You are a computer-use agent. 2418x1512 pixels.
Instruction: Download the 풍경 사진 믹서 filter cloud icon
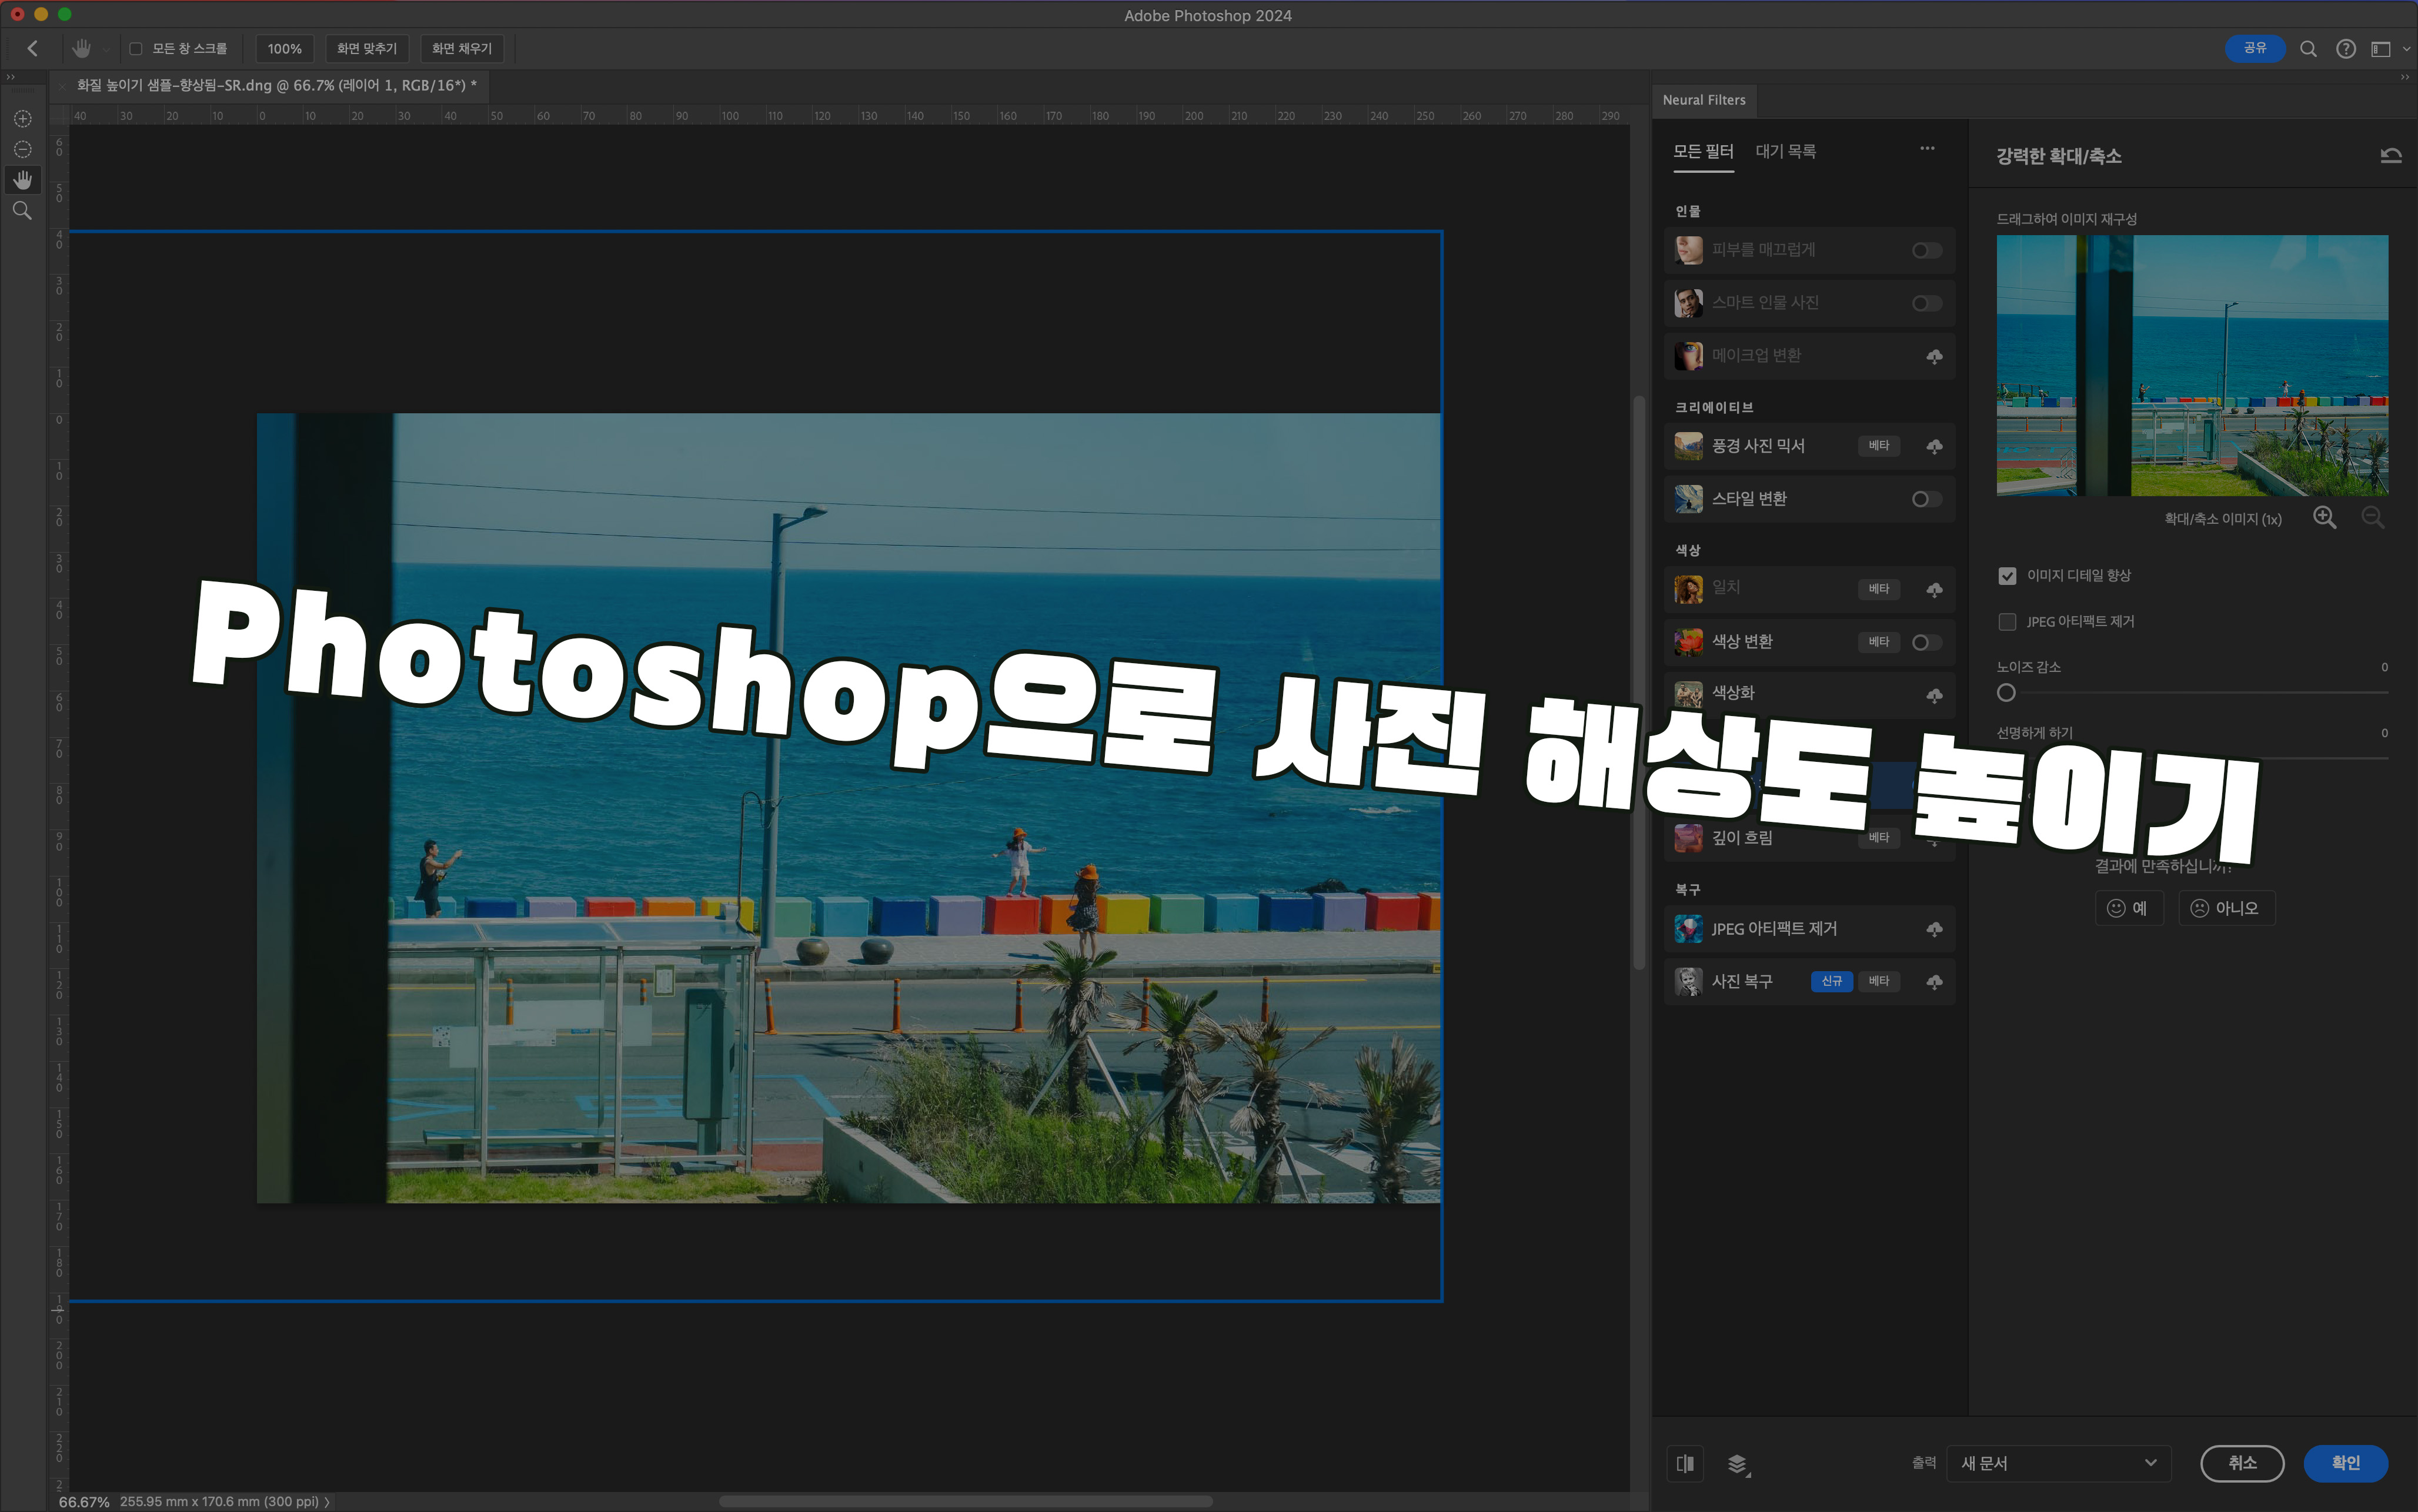pos(1934,446)
